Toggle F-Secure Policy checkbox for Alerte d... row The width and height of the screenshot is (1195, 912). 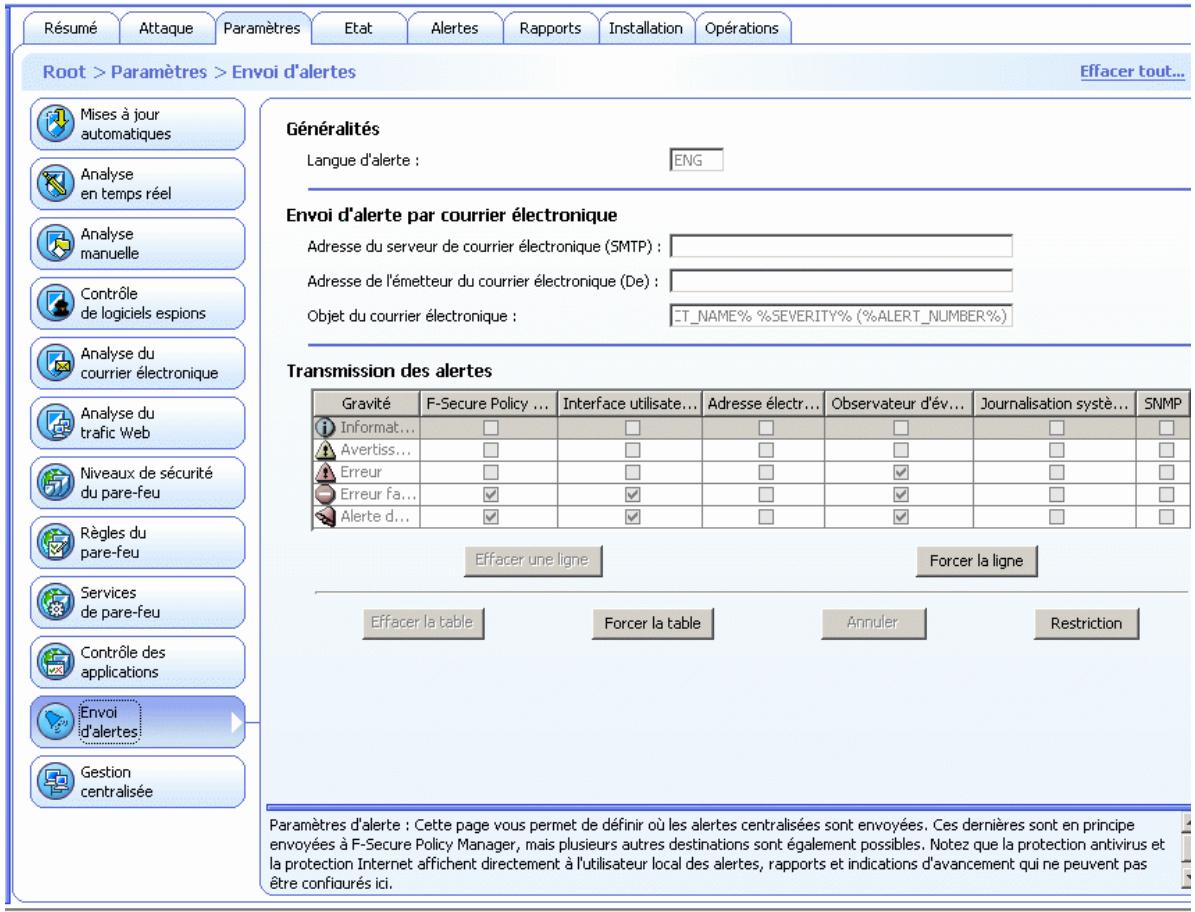[491, 517]
